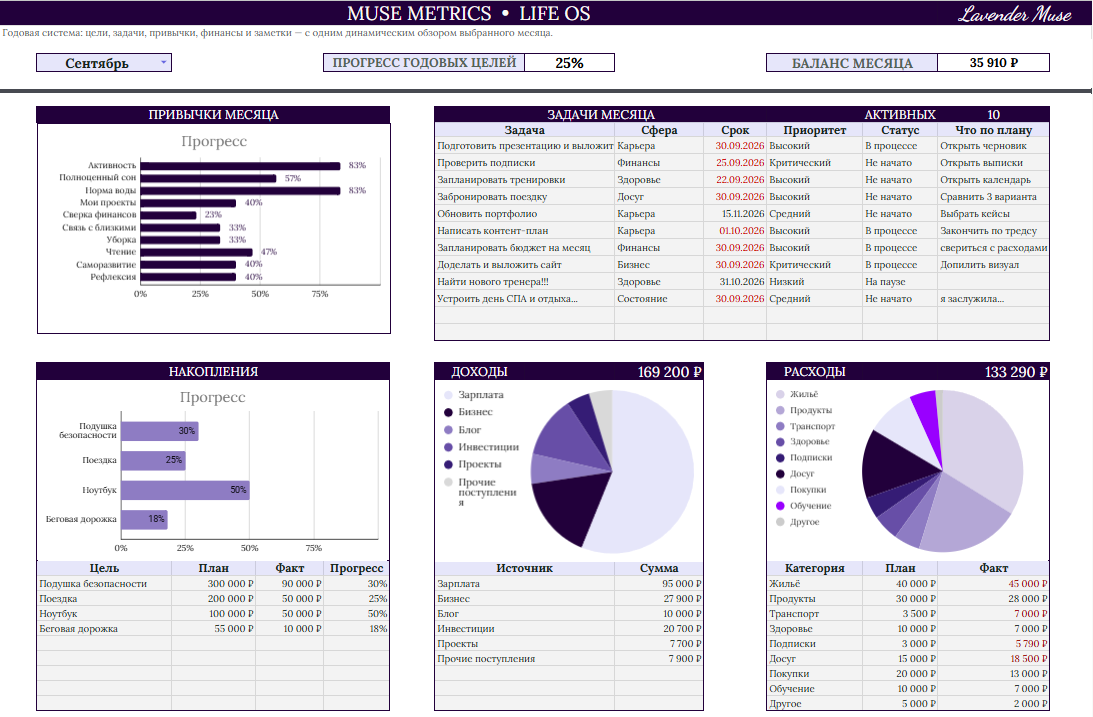Click the Инвестиции legend dot in Доходы
The height and width of the screenshot is (717, 1093).
(x=448, y=447)
